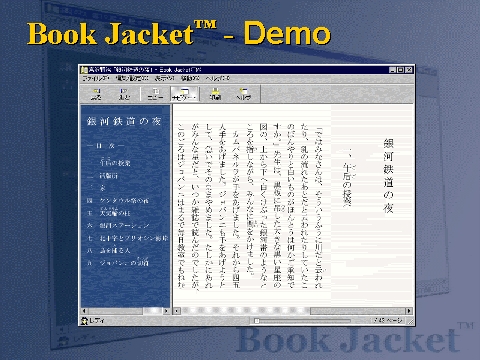Click the Help (ヘルプ) toolbar icon
Screen dimensions: 480x360
[244, 94]
